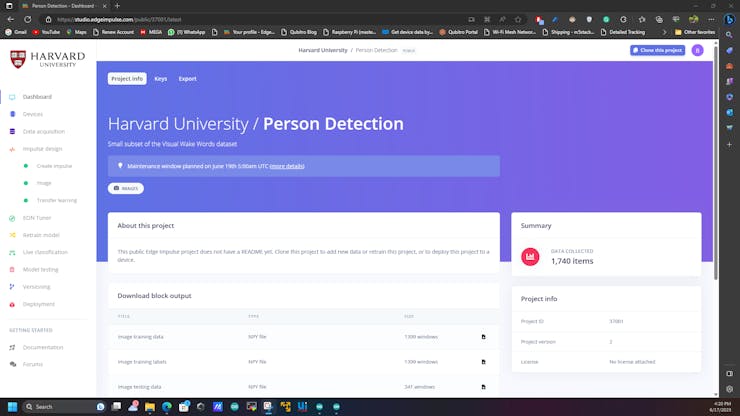
Task: Open the YouTube bookmark
Action: tap(46, 32)
